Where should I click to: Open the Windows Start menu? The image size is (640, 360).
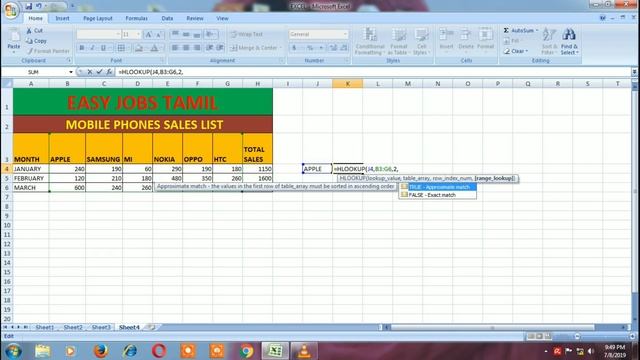[x=13, y=351]
